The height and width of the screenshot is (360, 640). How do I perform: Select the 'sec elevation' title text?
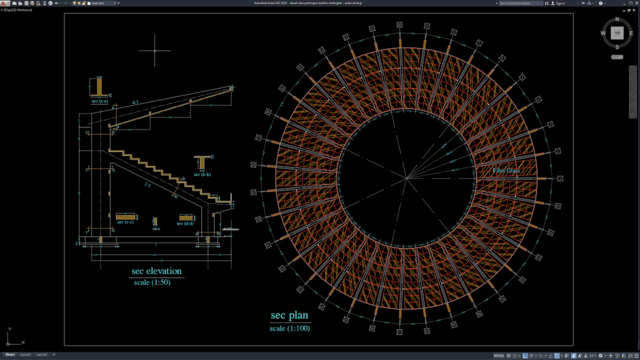pos(156,271)
